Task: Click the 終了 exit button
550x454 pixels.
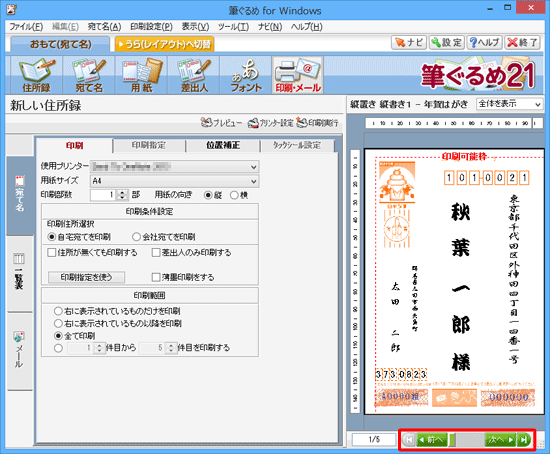Action: point(522,42)
